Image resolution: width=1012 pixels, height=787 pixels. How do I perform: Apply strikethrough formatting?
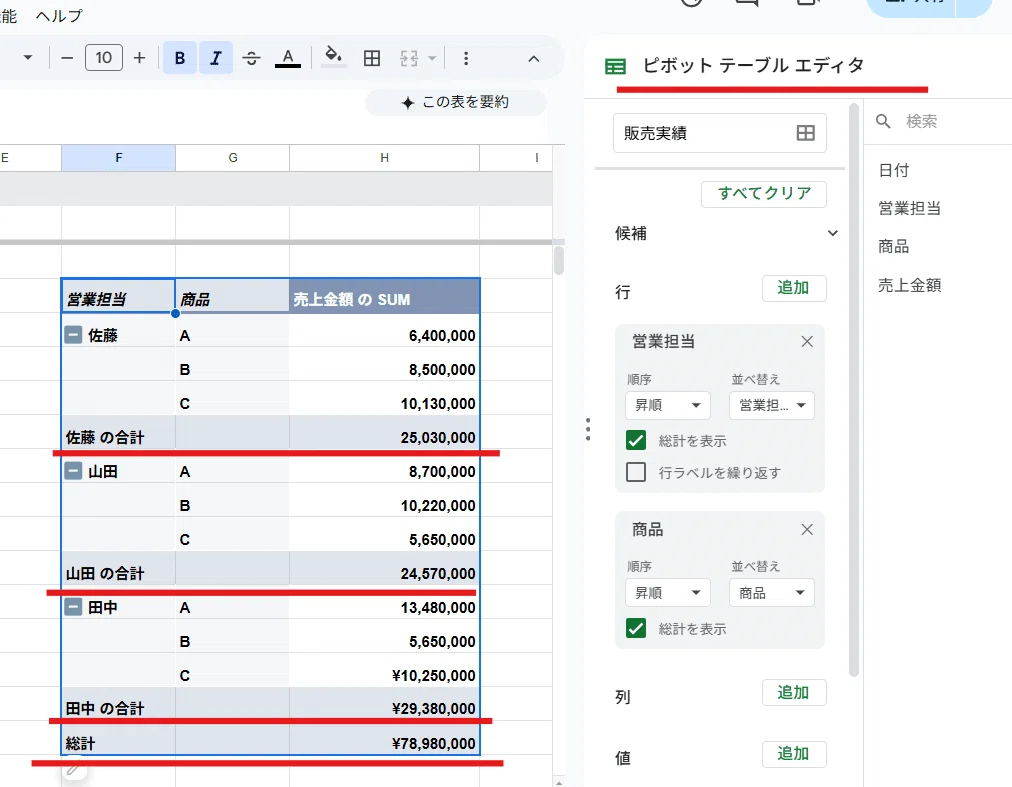[252, 58]
